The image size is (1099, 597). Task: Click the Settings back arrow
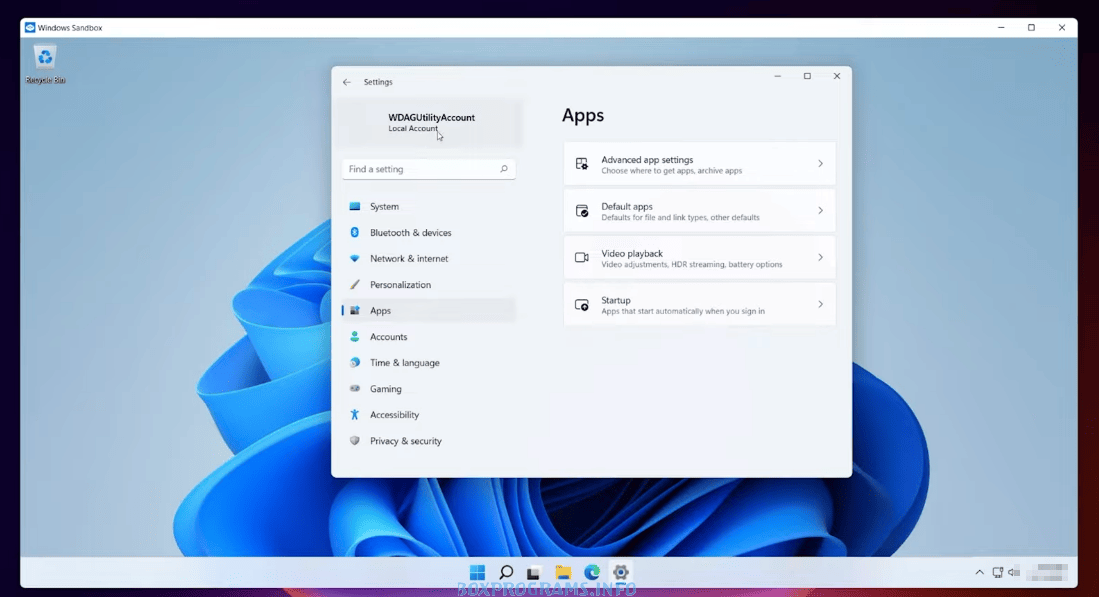click(x=347, y=82)
